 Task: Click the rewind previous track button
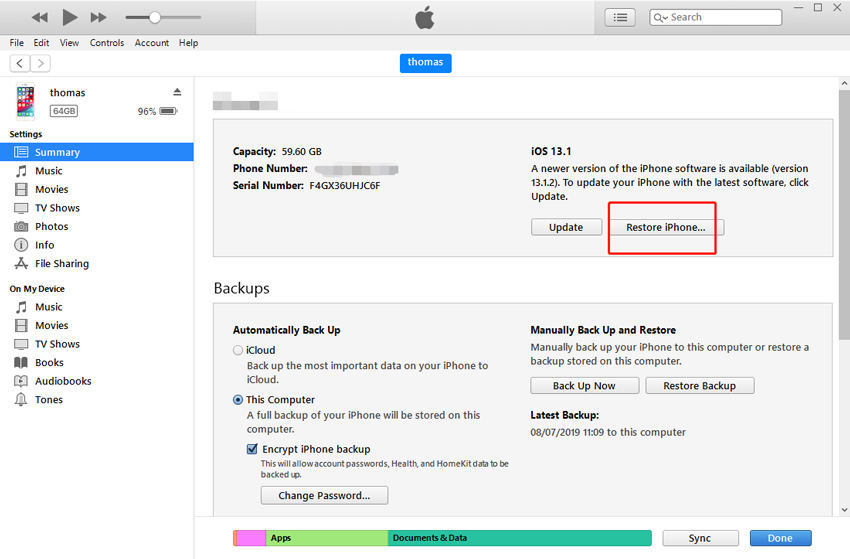click(x=40, y=17)
